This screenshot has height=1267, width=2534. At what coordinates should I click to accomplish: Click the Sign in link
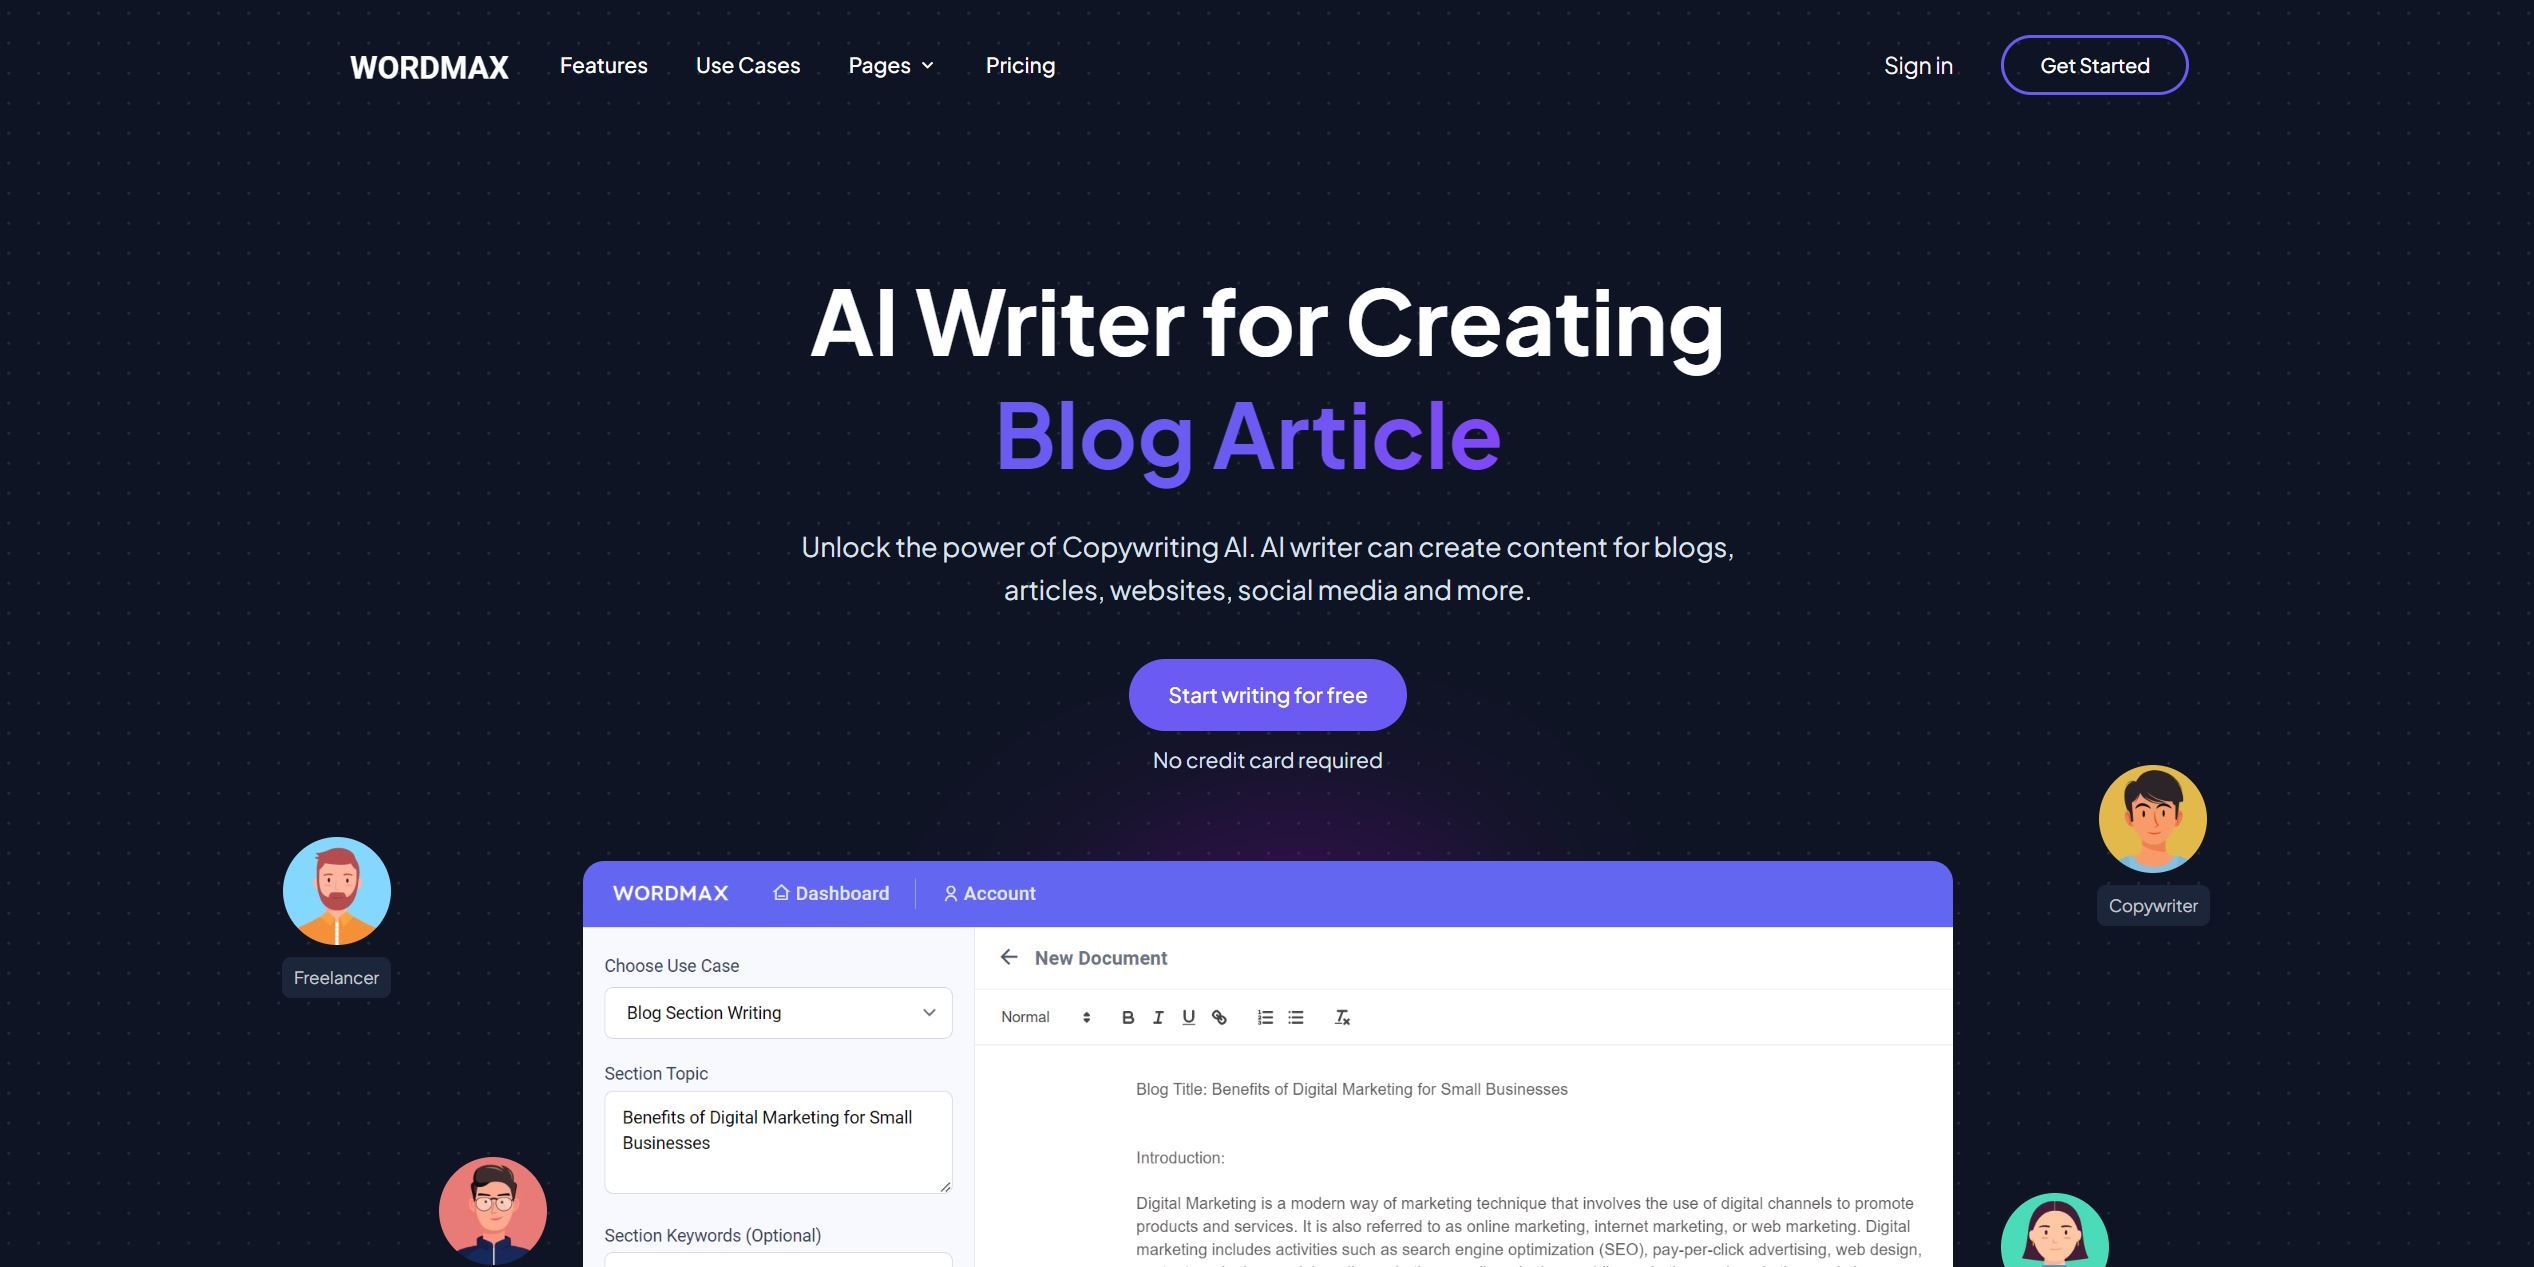click(1918, 65)
